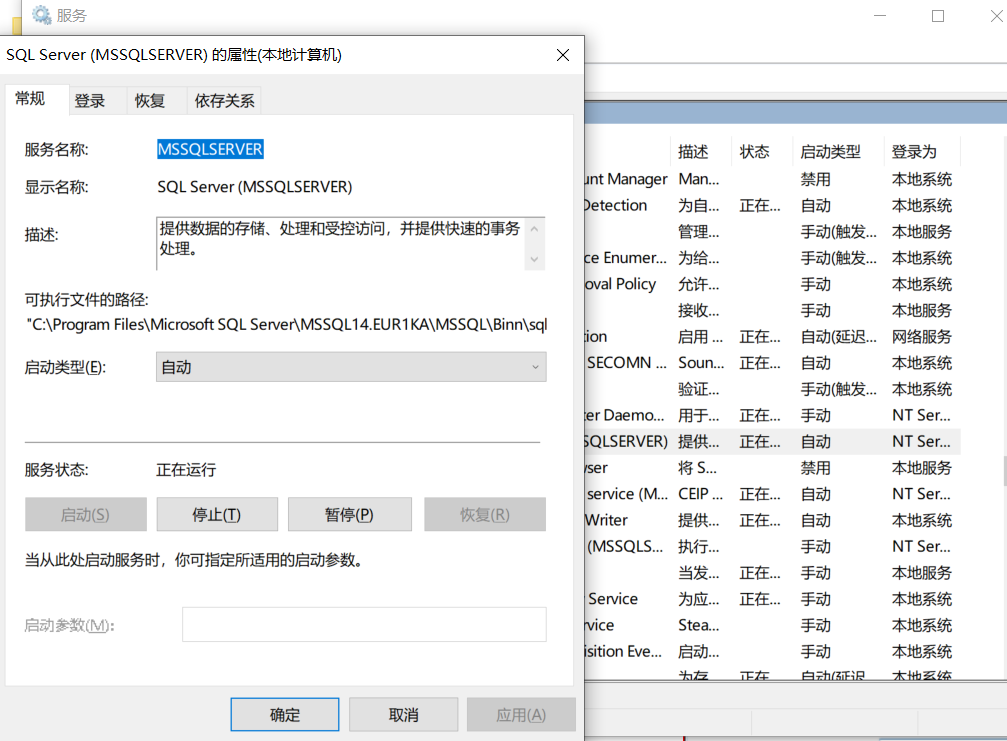This screenshot has width=1007, height=741.
Task: Click the description text 提供数据的存储
Action: click(340, 238)
